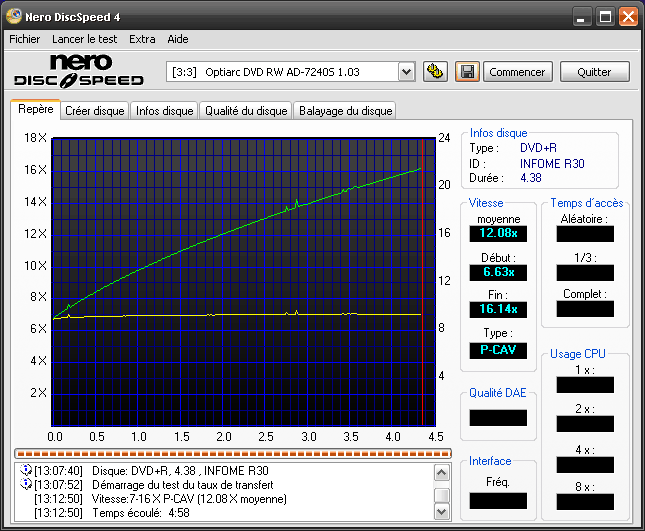Screen dimensions: 645x531
Task: Click the Usage CPU 4x field
Action: pyautogui.click(x=585, y=465)
